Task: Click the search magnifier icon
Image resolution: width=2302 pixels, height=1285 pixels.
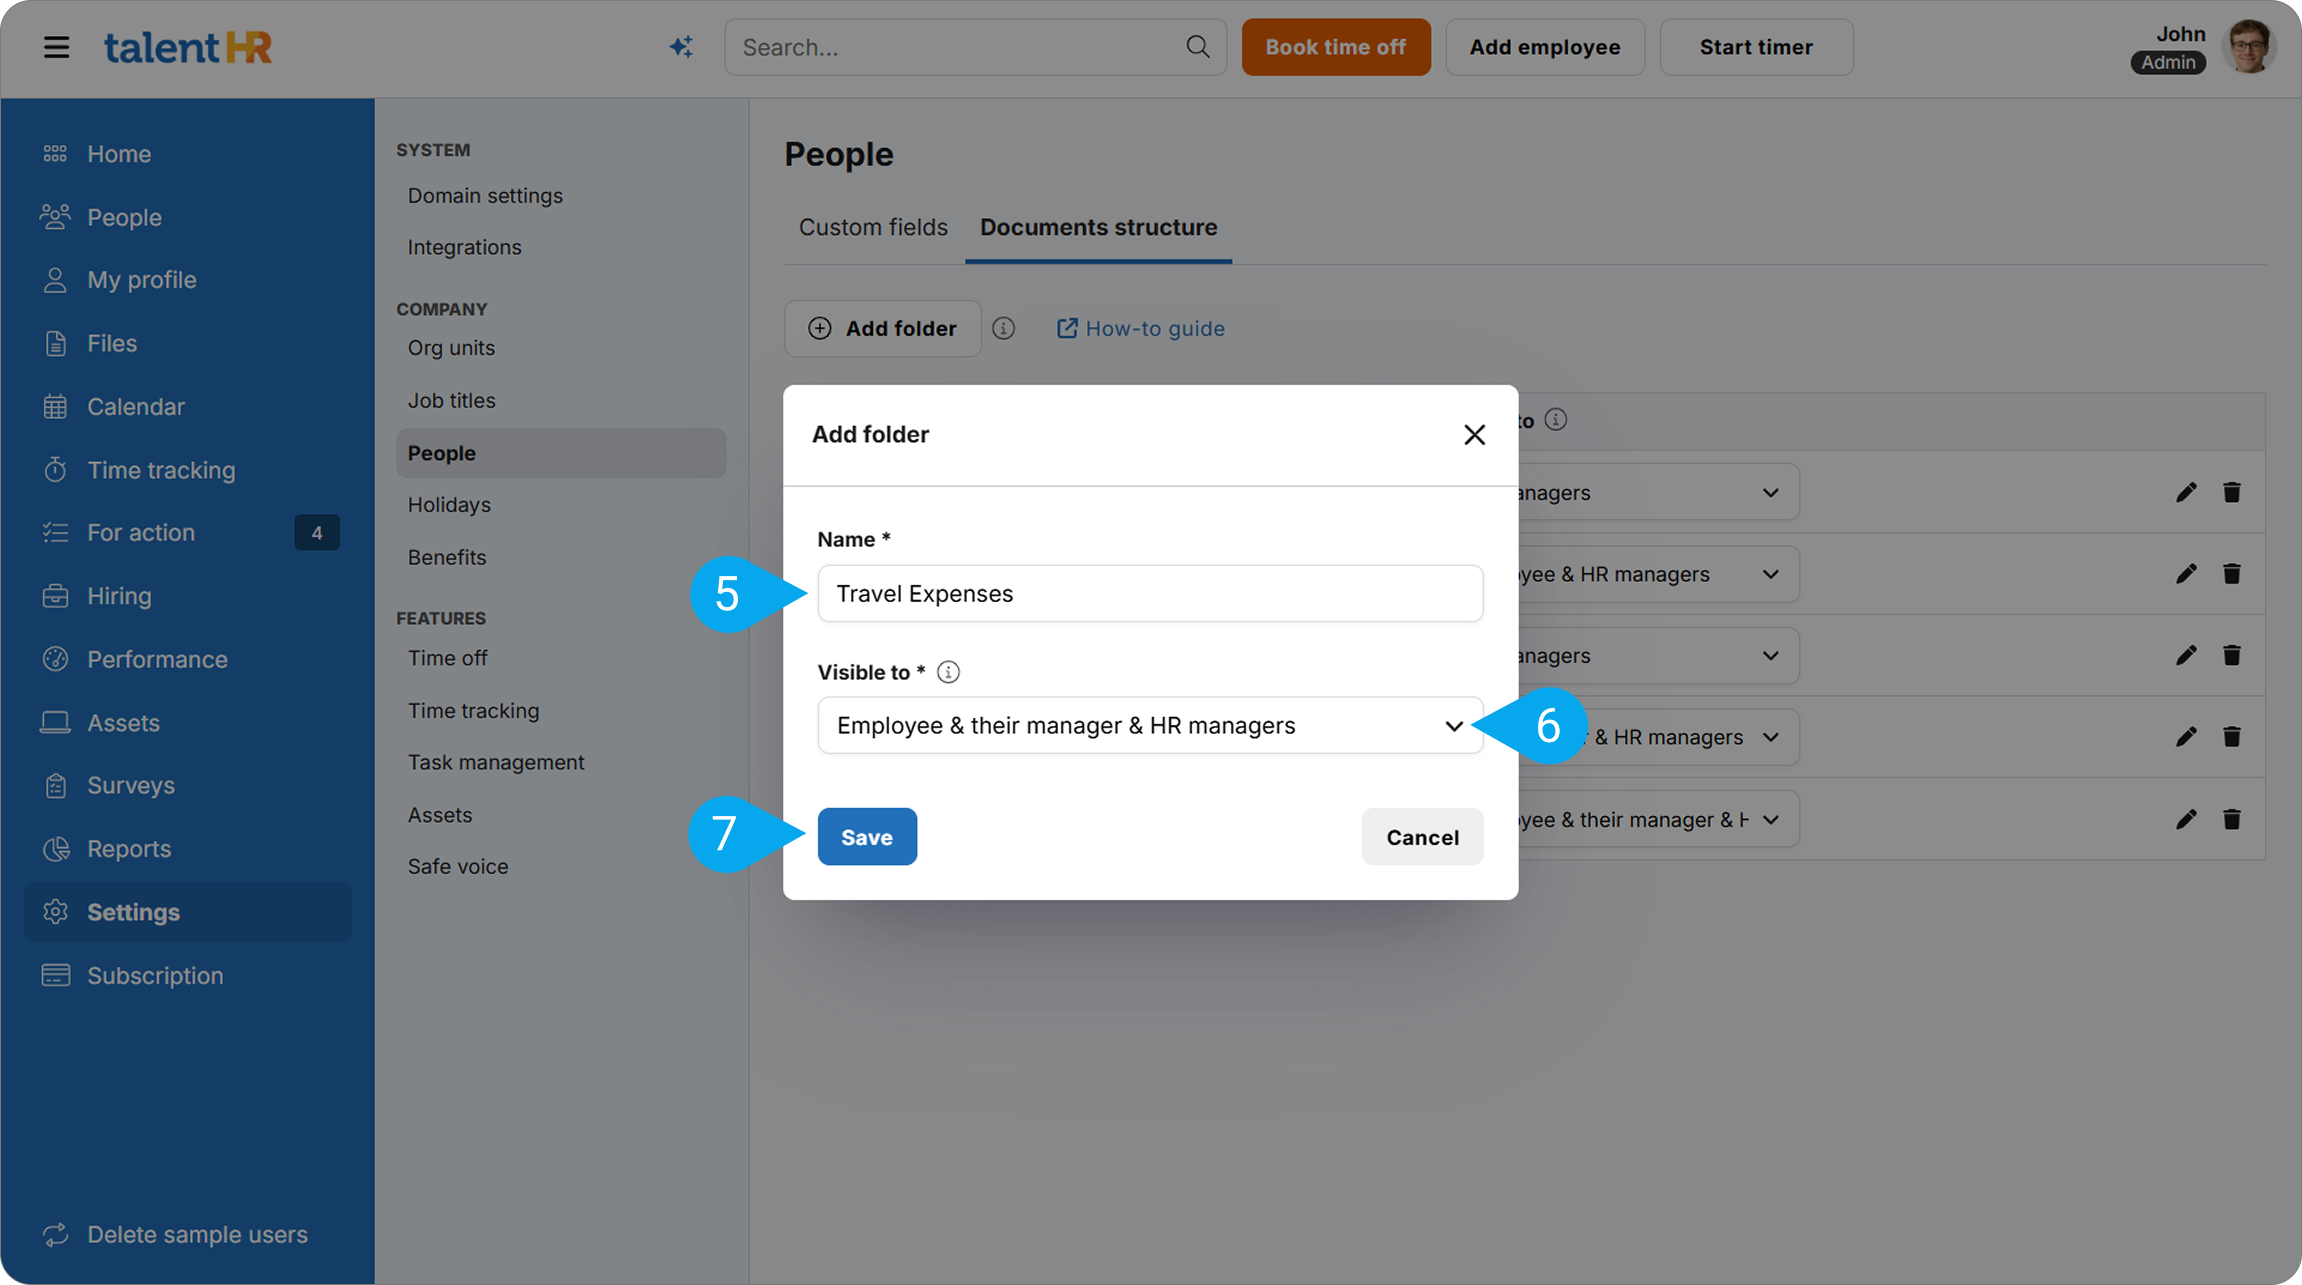Action: [1197, 47]
